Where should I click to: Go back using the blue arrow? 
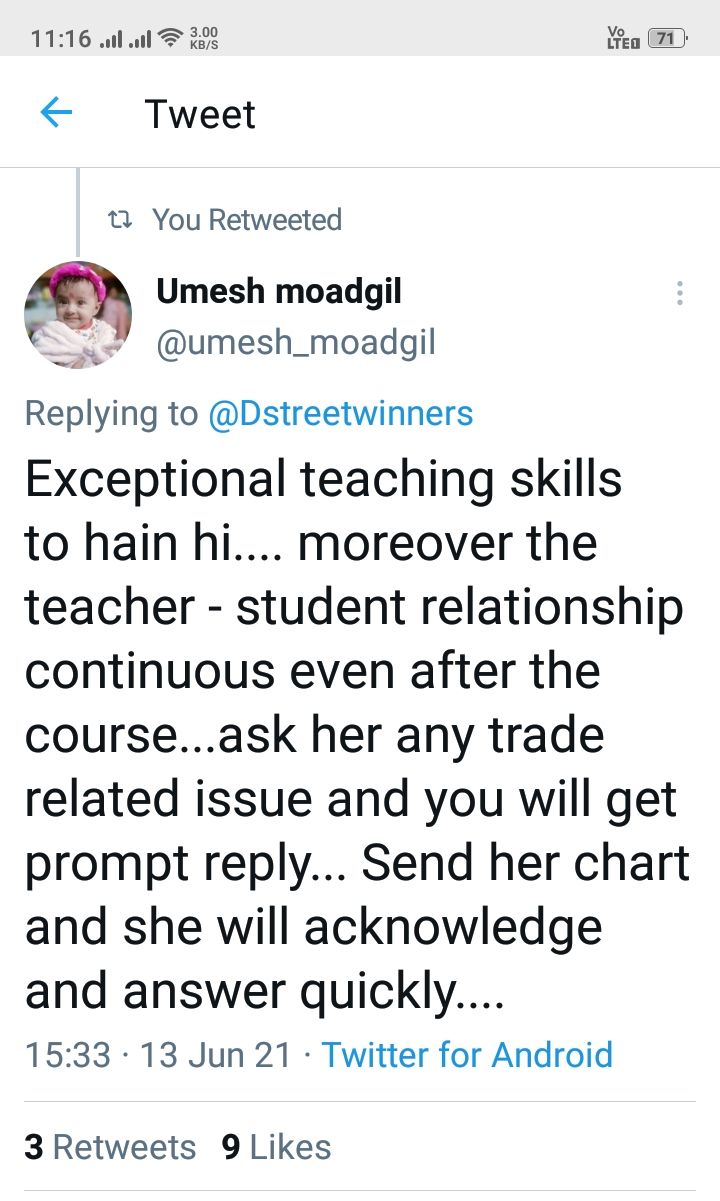56,113
